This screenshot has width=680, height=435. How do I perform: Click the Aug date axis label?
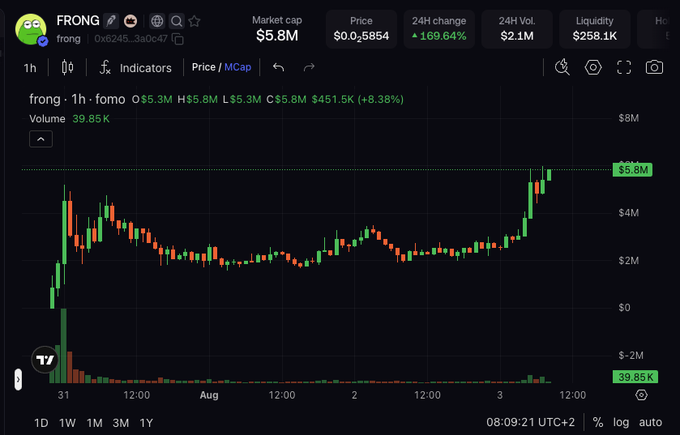pyautogui.click(x=209, y=395)
